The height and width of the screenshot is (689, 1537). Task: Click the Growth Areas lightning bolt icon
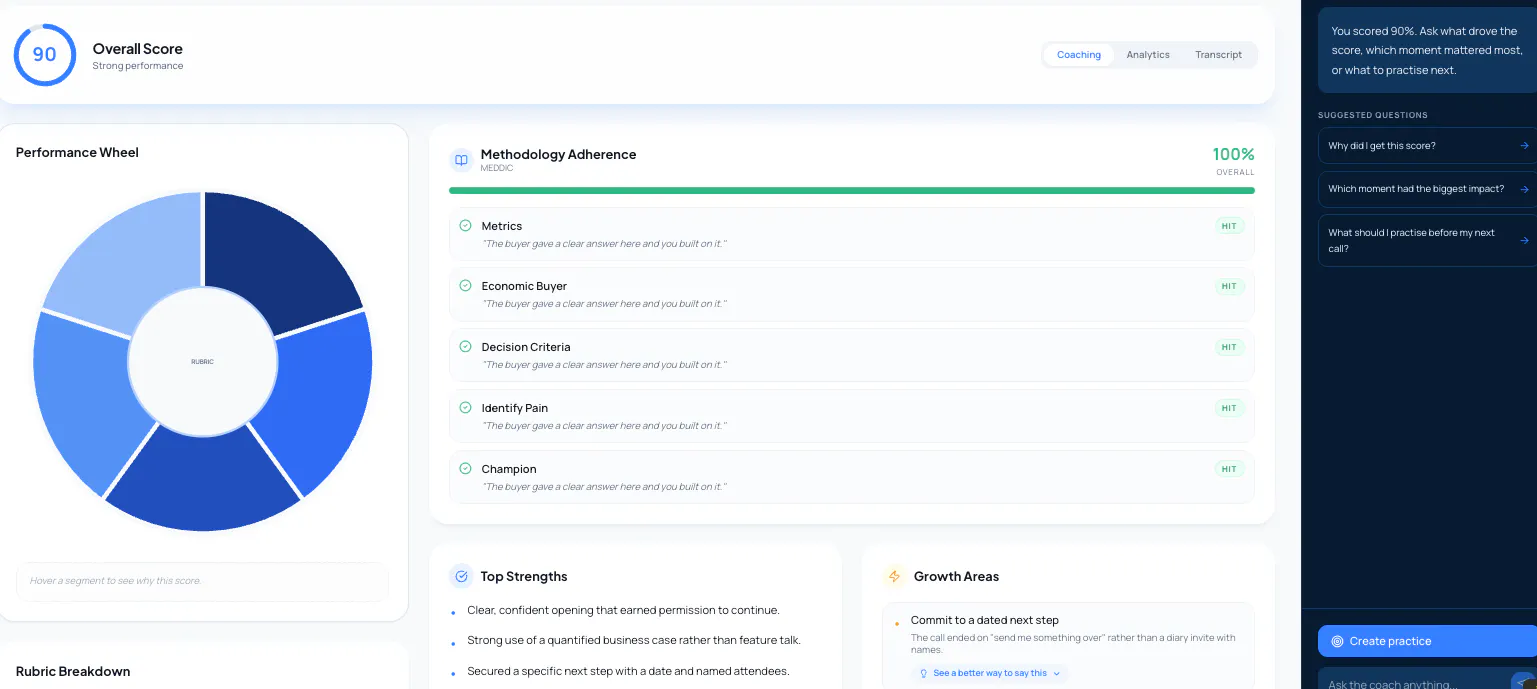[894, 576]
